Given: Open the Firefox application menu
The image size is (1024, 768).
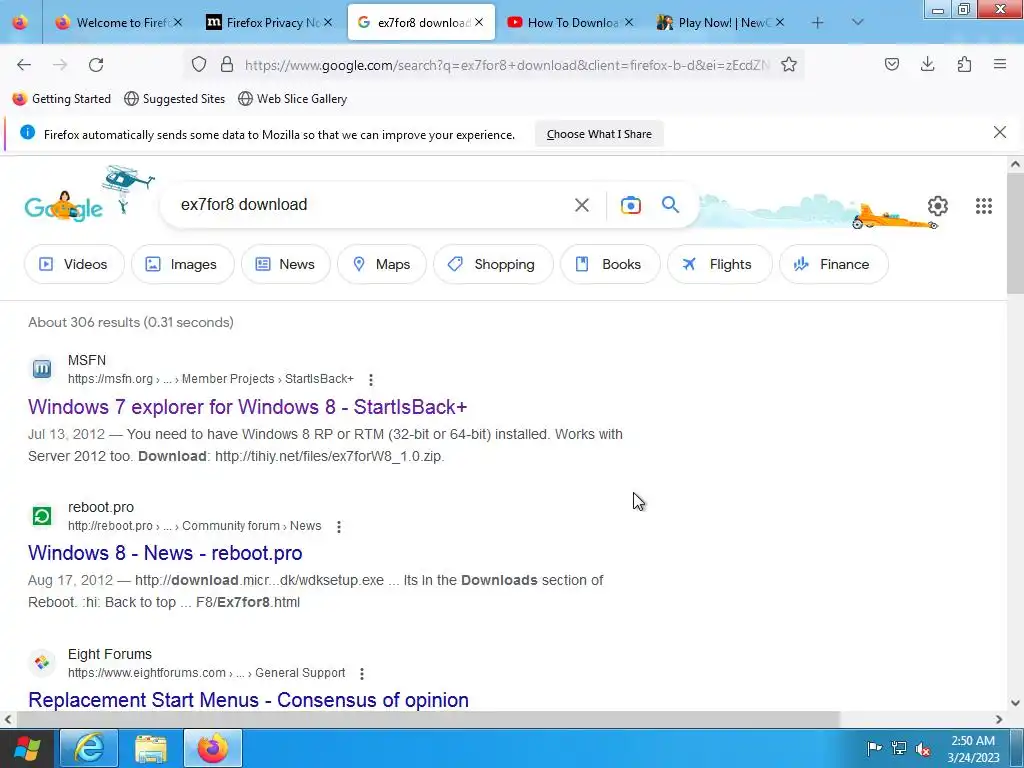Looking at the screenshot, I should (x=1000, y=64).
